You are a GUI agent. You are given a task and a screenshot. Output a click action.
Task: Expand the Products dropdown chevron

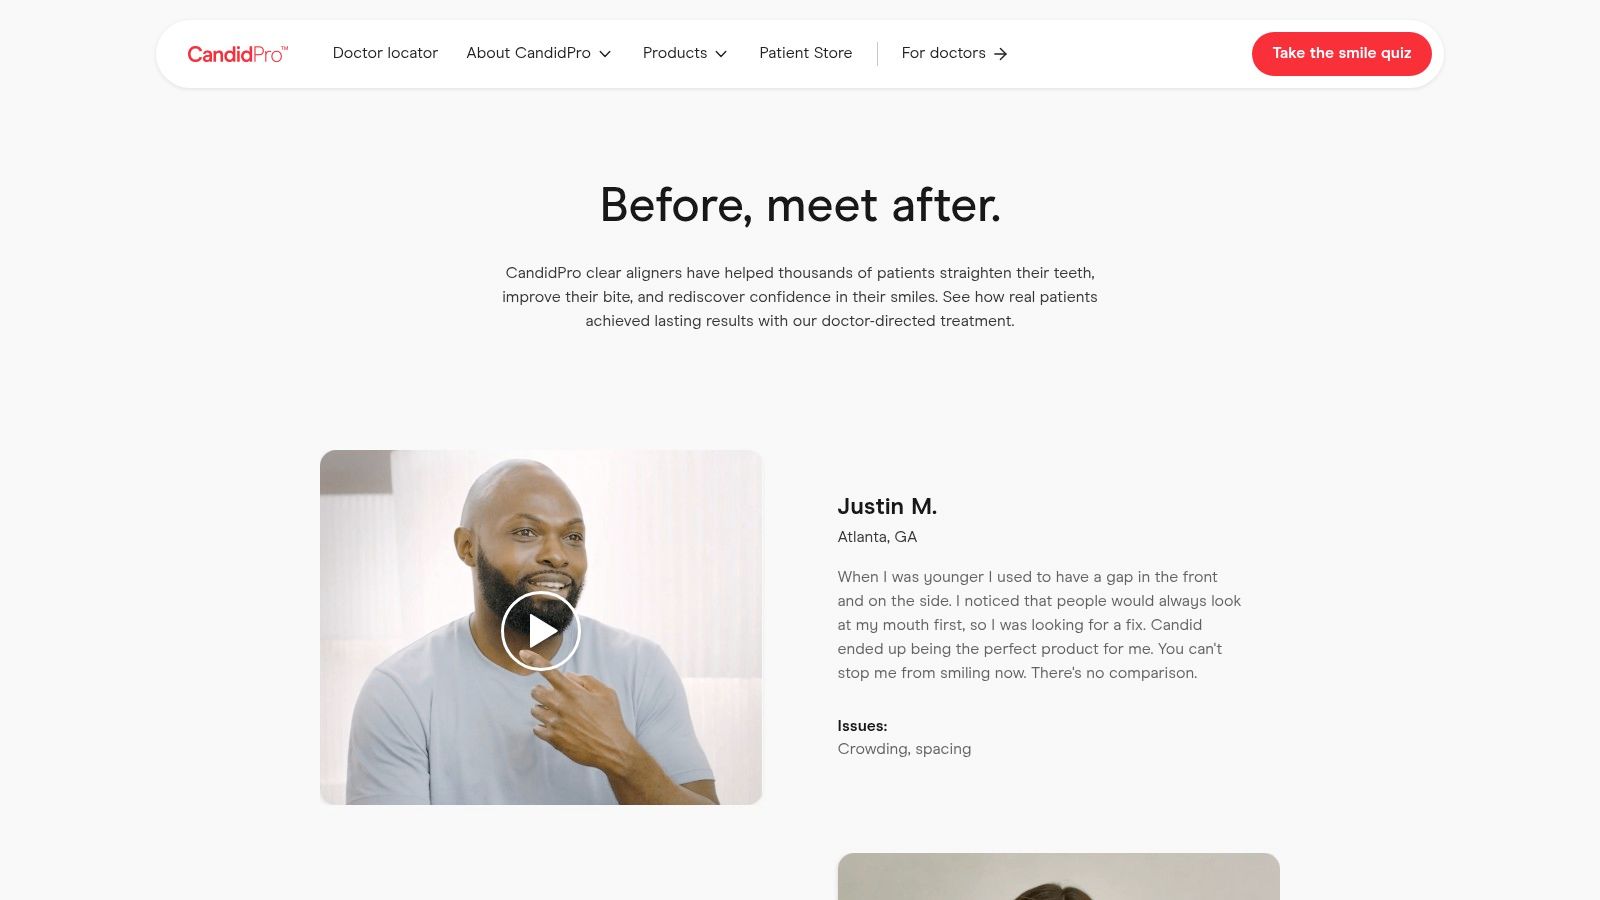721,54
